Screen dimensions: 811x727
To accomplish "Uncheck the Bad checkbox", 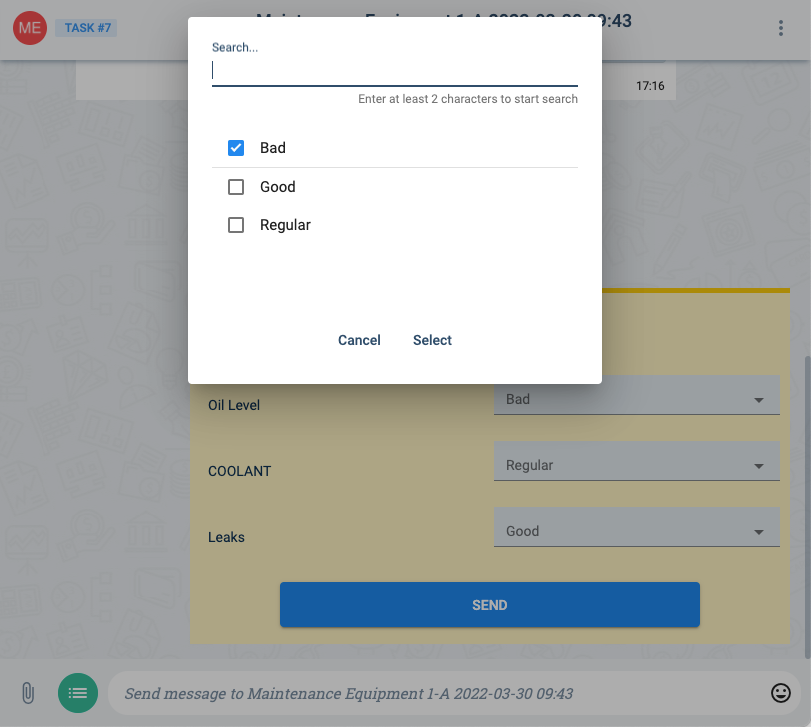I will click(236, 148).
